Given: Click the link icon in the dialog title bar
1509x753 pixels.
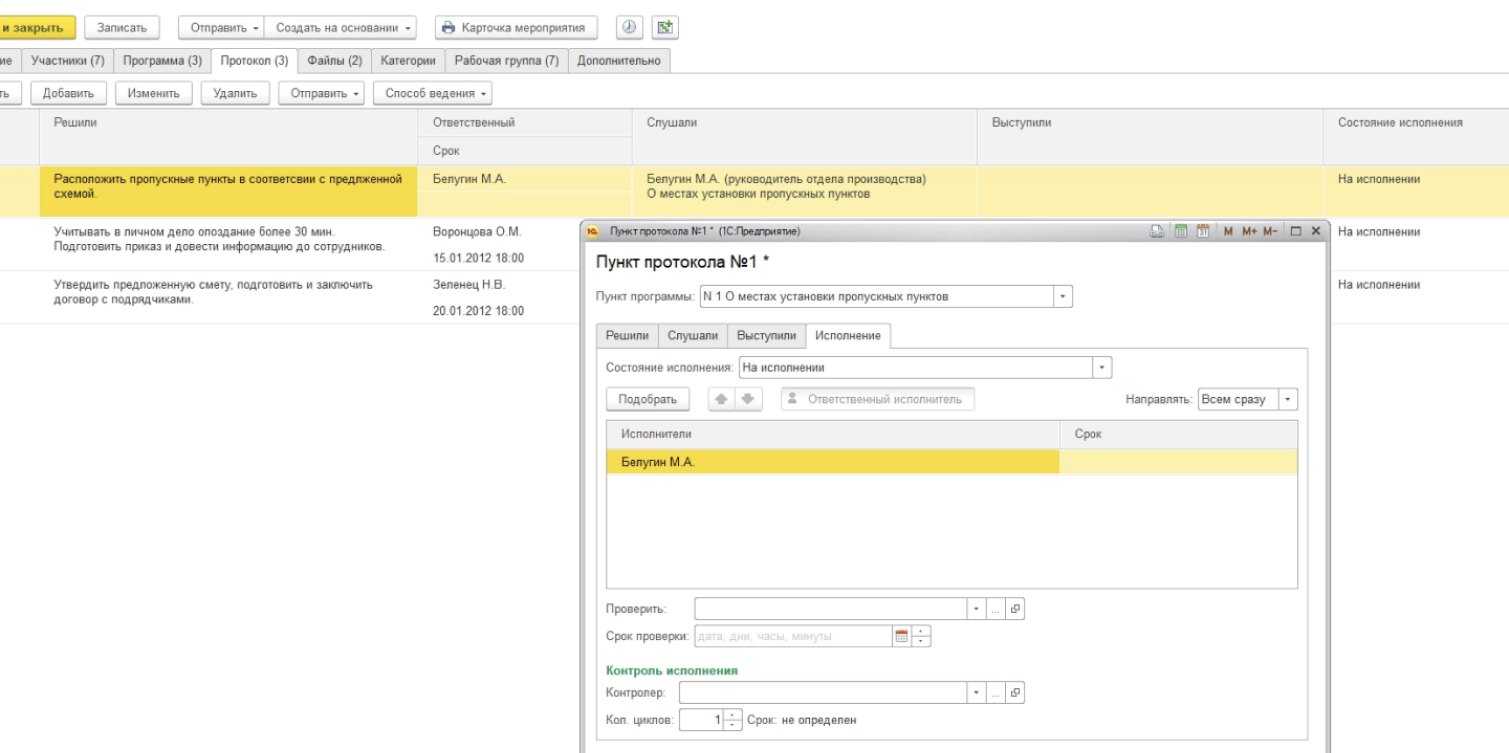Looking at the screenshot, I should (1157, 231).
